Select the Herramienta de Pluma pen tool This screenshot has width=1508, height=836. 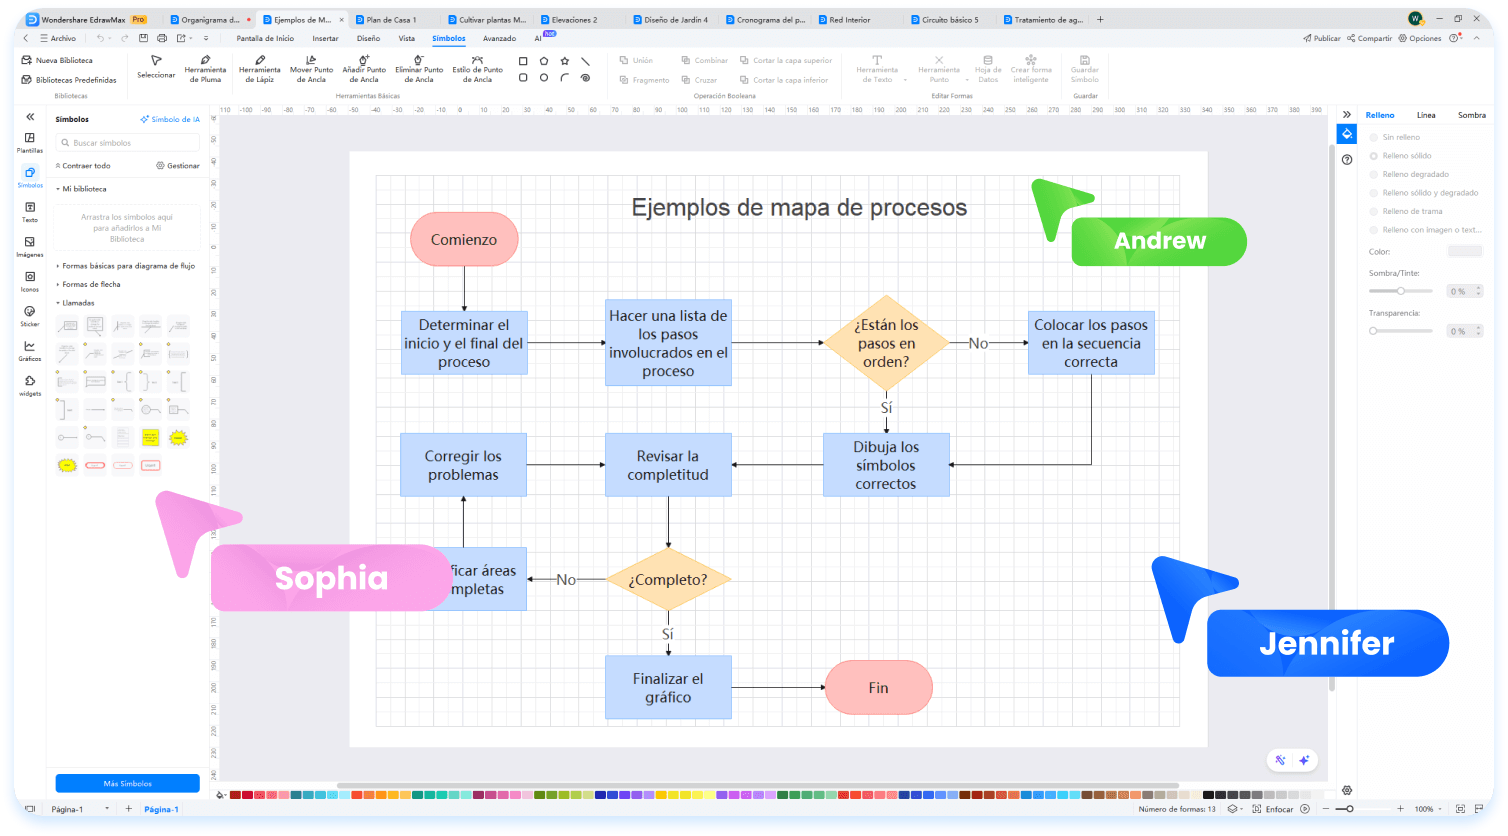(x=205, y=68)
